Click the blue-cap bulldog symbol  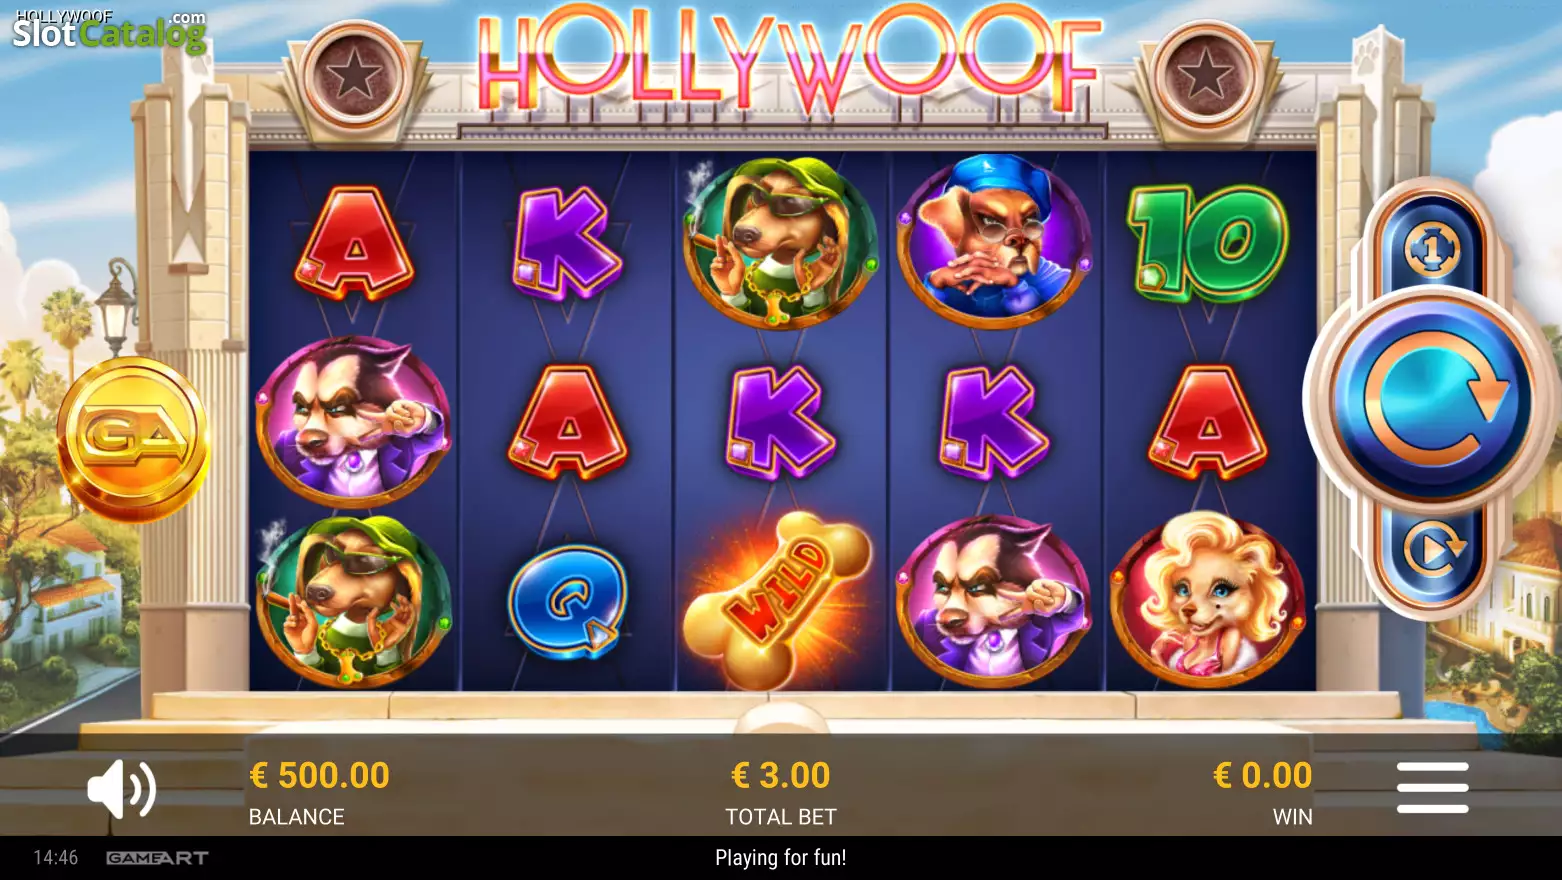[993, 241]
